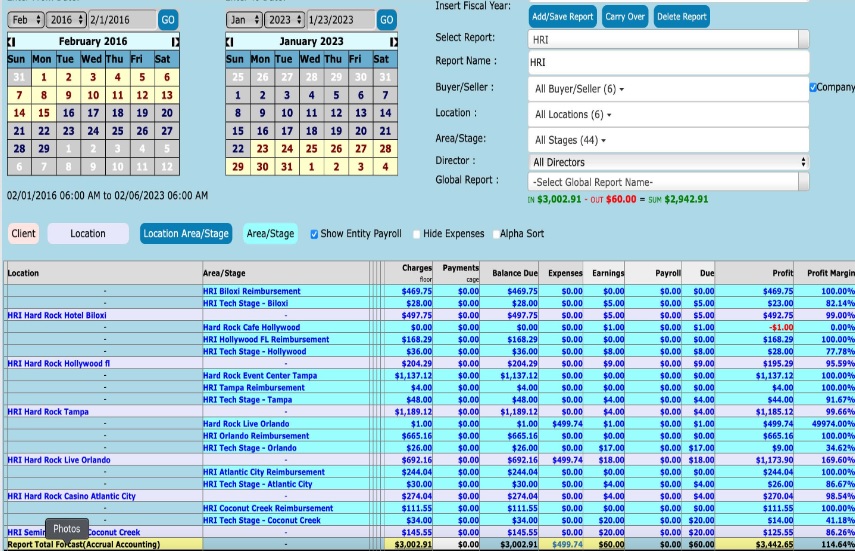Open the 2016 year dropdown
Screen dimensions: 855x551
tap(67, 20)
